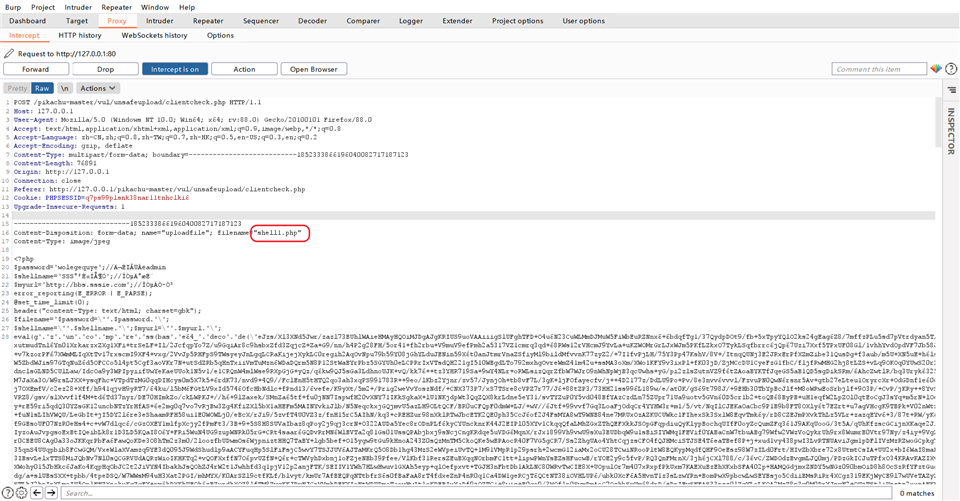The width and height of the screenshot is (960, 501).
Task: Click the POST request line text
Action: point(137,102)
